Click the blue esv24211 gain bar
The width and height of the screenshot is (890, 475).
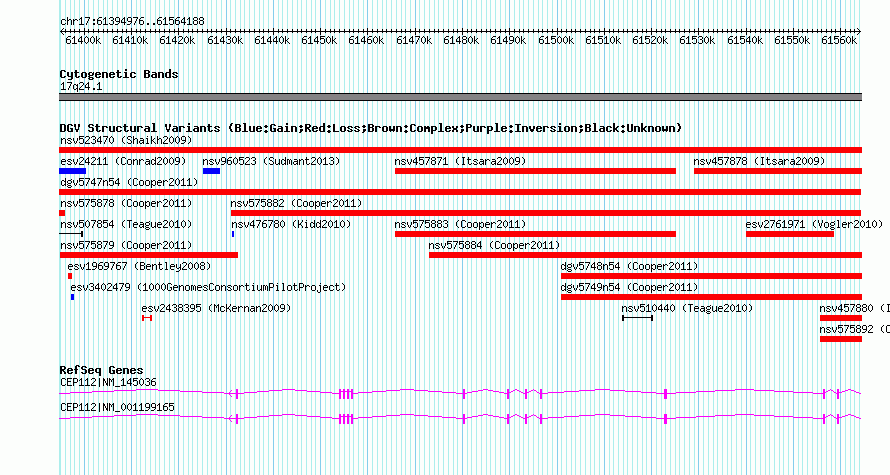tap(73, 171)
